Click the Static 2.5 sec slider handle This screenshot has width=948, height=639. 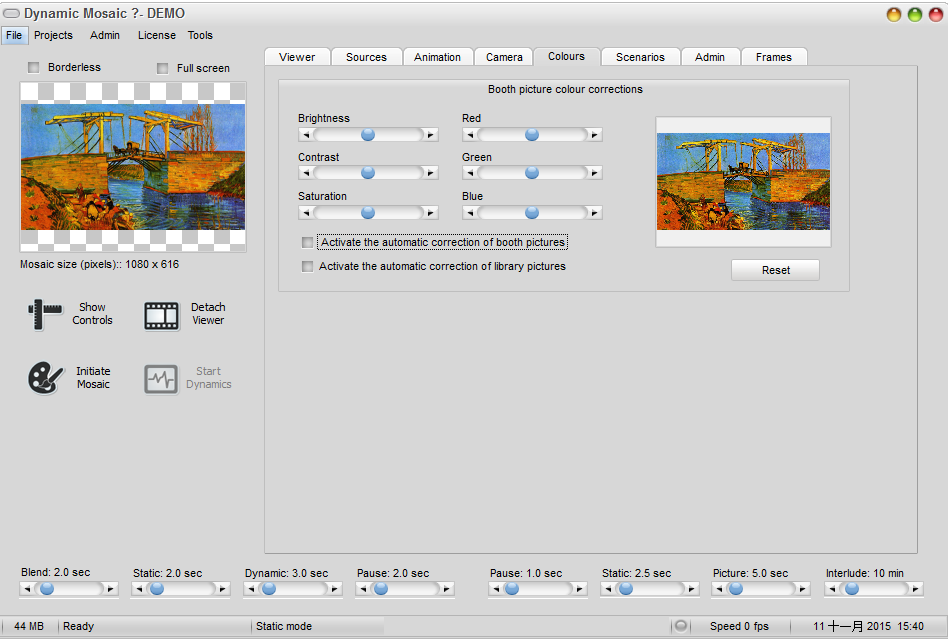coord(626,589)
